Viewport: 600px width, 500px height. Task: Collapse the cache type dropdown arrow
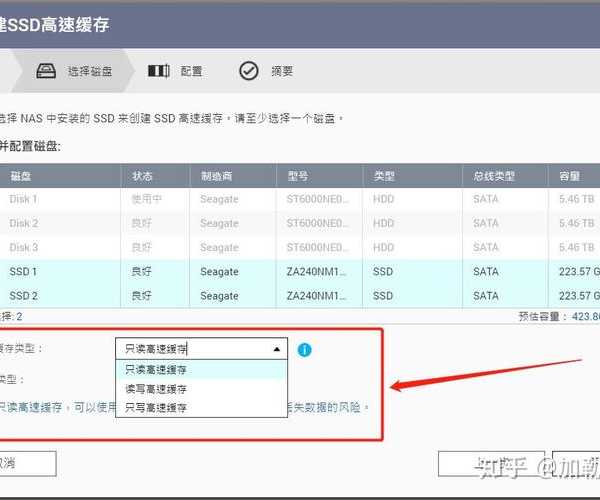point(277,349)
